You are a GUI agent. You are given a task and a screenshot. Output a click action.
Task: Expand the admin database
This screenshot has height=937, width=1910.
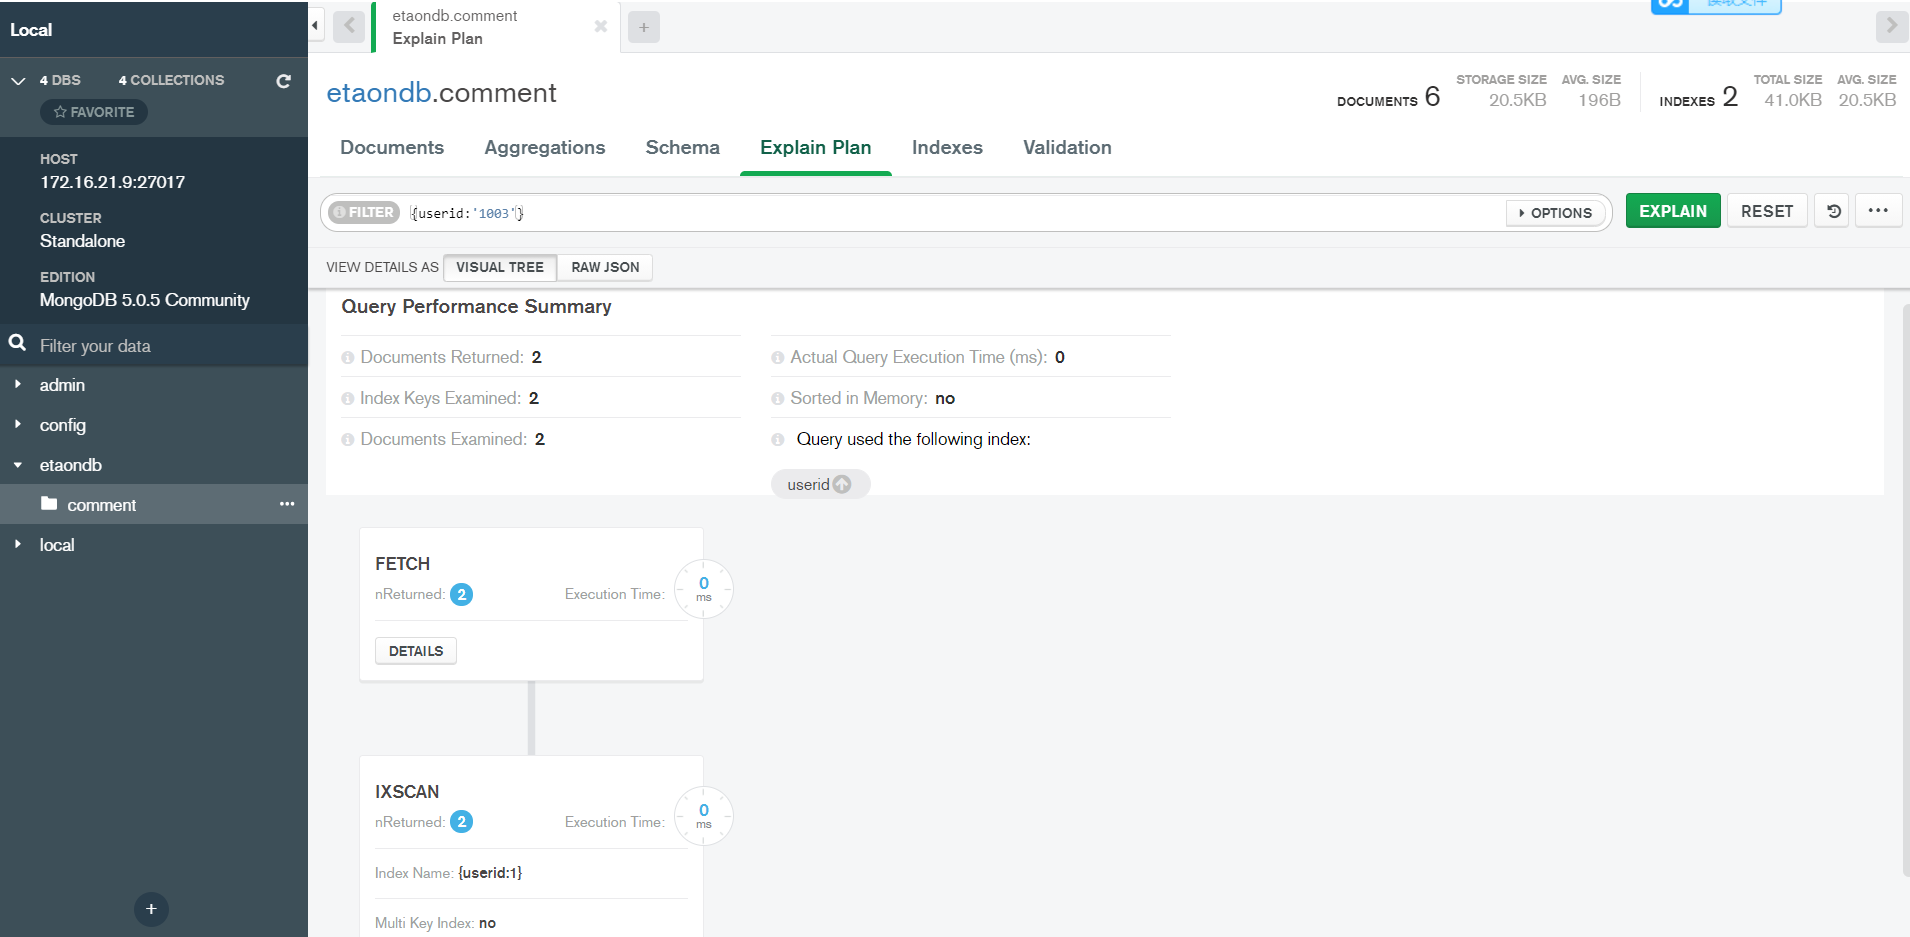pos(18,384)
